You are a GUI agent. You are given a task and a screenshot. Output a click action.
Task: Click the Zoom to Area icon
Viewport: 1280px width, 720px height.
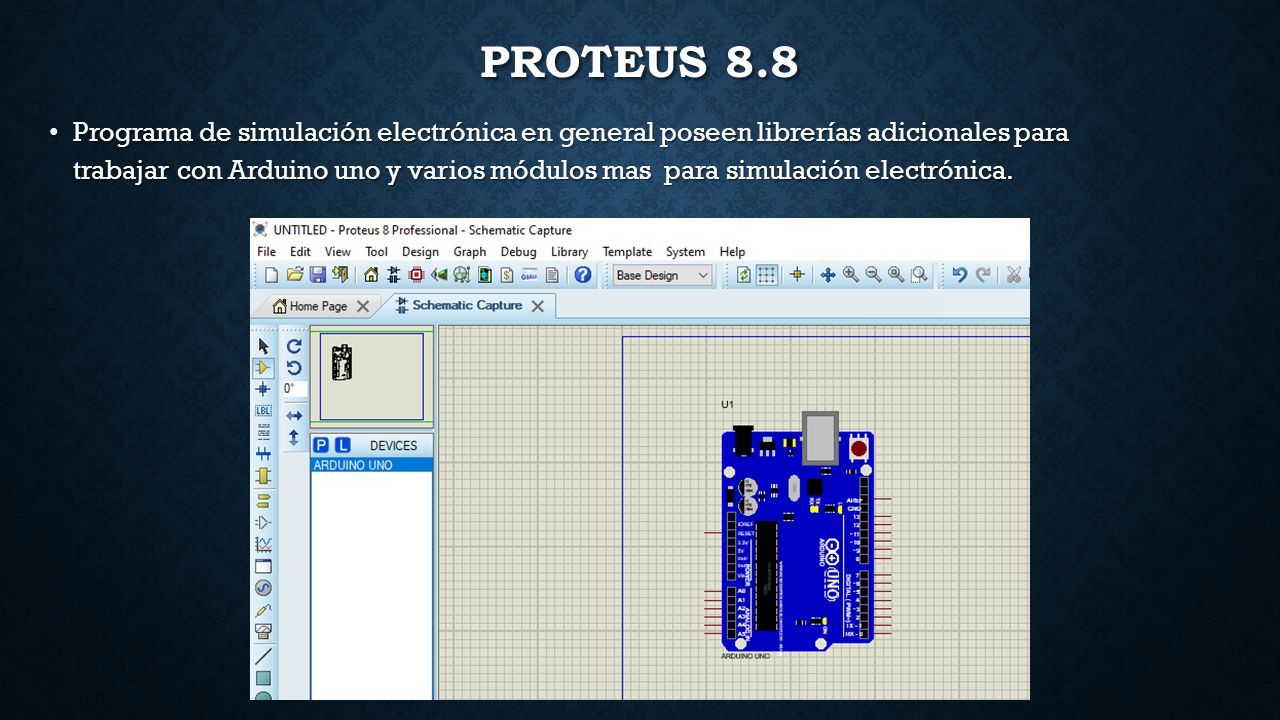coord(919,275)
